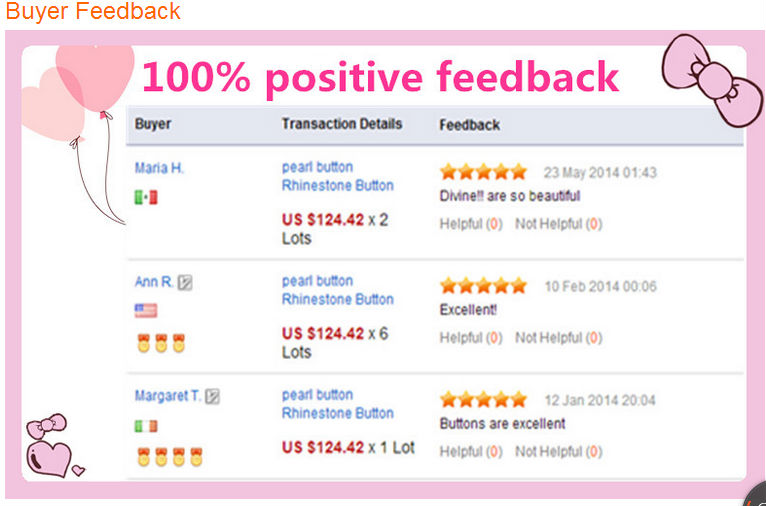Open buyer profile Margaret T.
This screenshot has height=506, width=766.
click(x=168, y=396)
